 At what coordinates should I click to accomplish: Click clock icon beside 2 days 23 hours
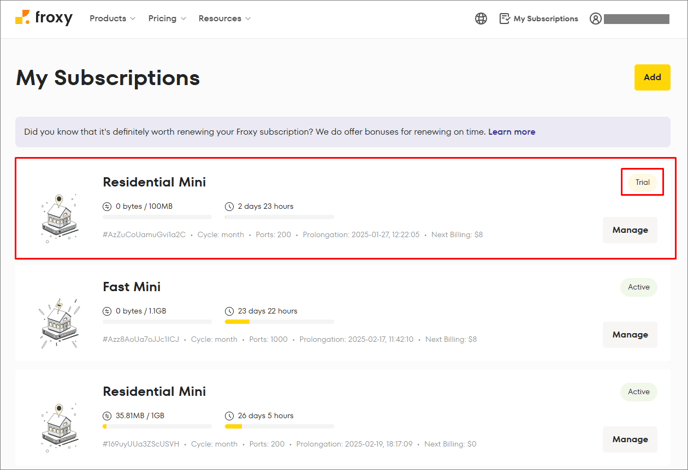pyautogui.click(x=229, y=206)
